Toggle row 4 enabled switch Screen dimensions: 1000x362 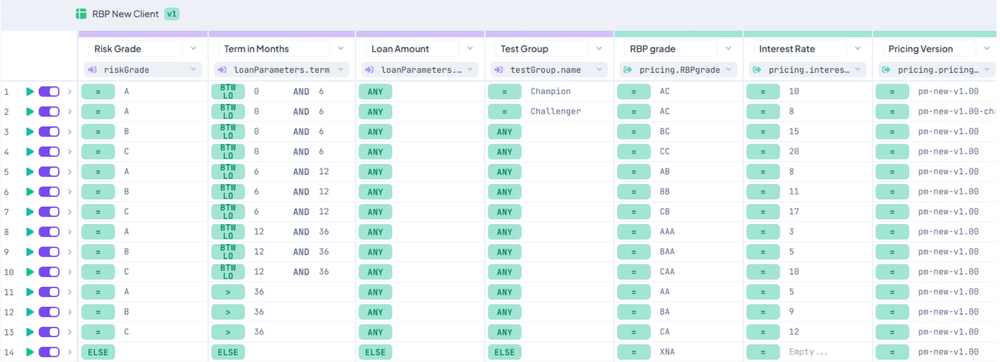coord(49,152)
